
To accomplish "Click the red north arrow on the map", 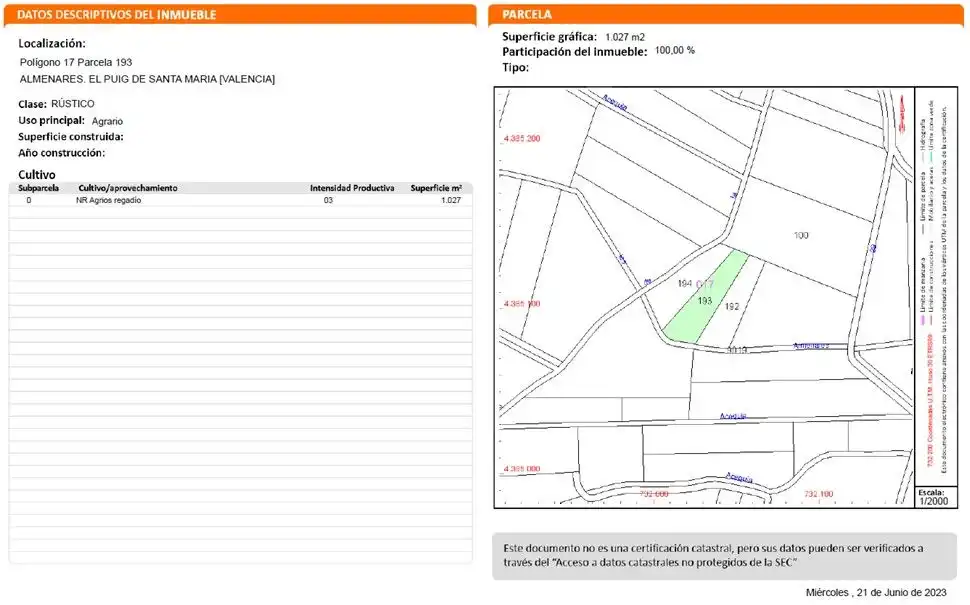I will click(x=901, y=112).
